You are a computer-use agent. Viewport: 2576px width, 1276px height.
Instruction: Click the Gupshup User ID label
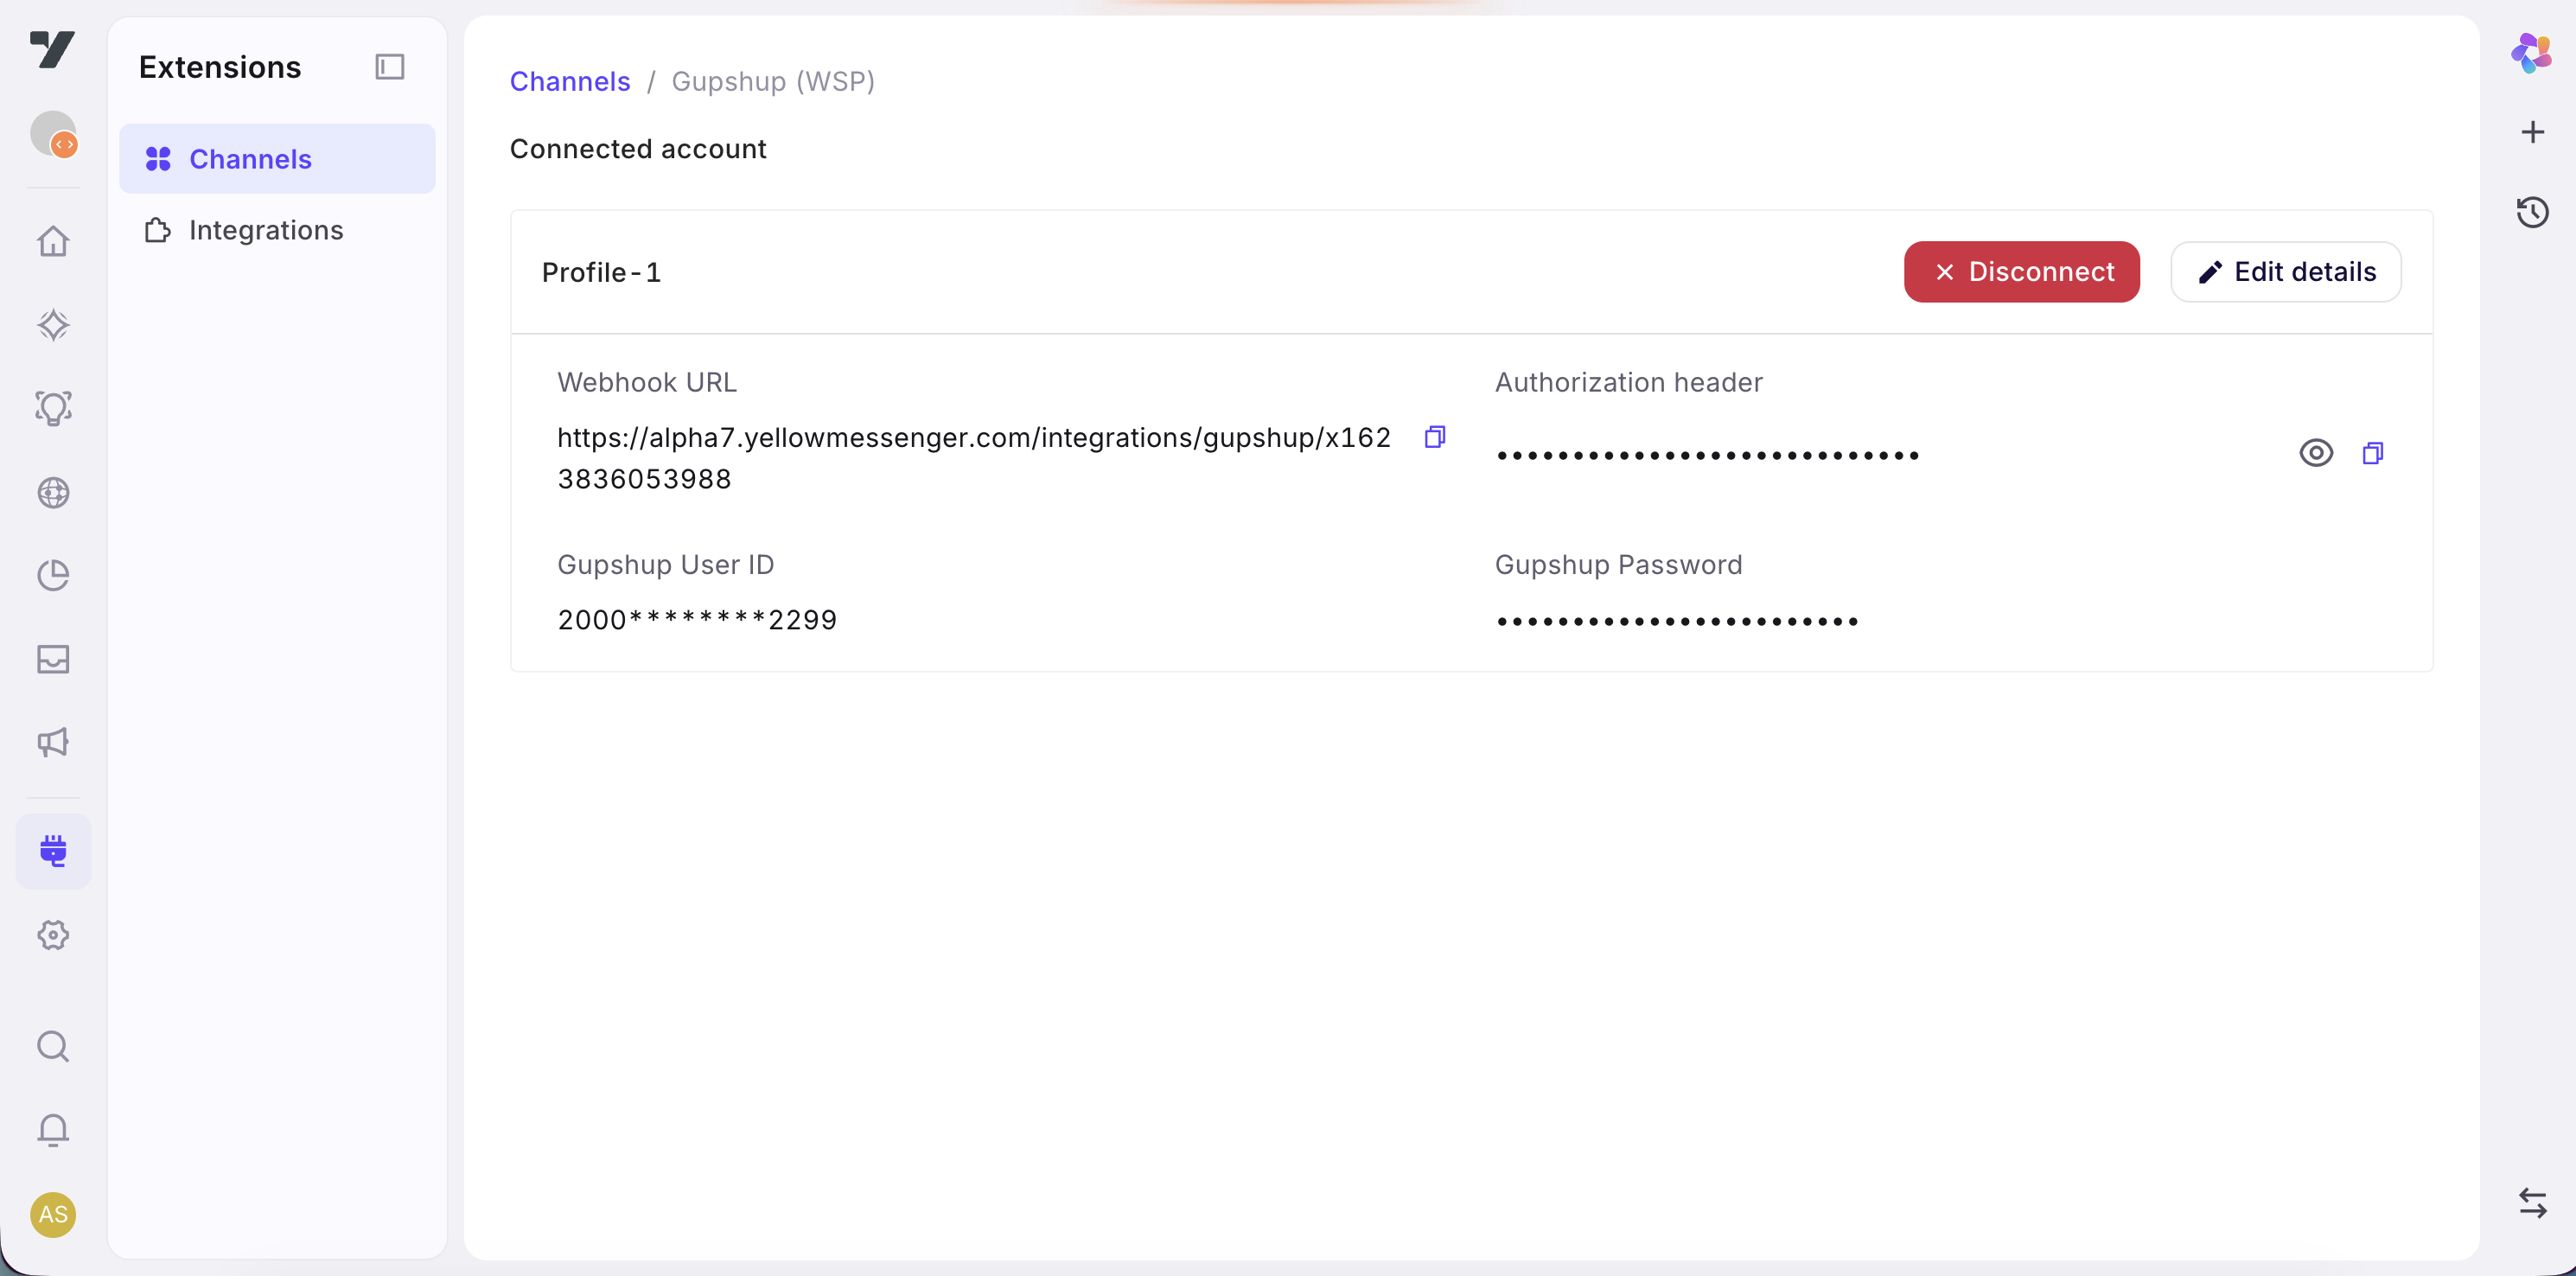tap(666, 564)
